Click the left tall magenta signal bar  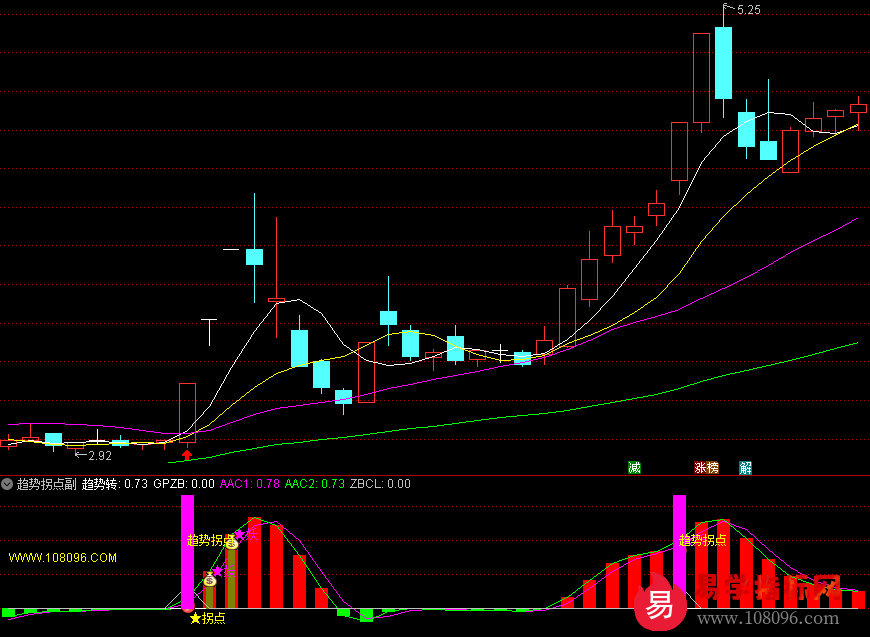coord(187,550)
